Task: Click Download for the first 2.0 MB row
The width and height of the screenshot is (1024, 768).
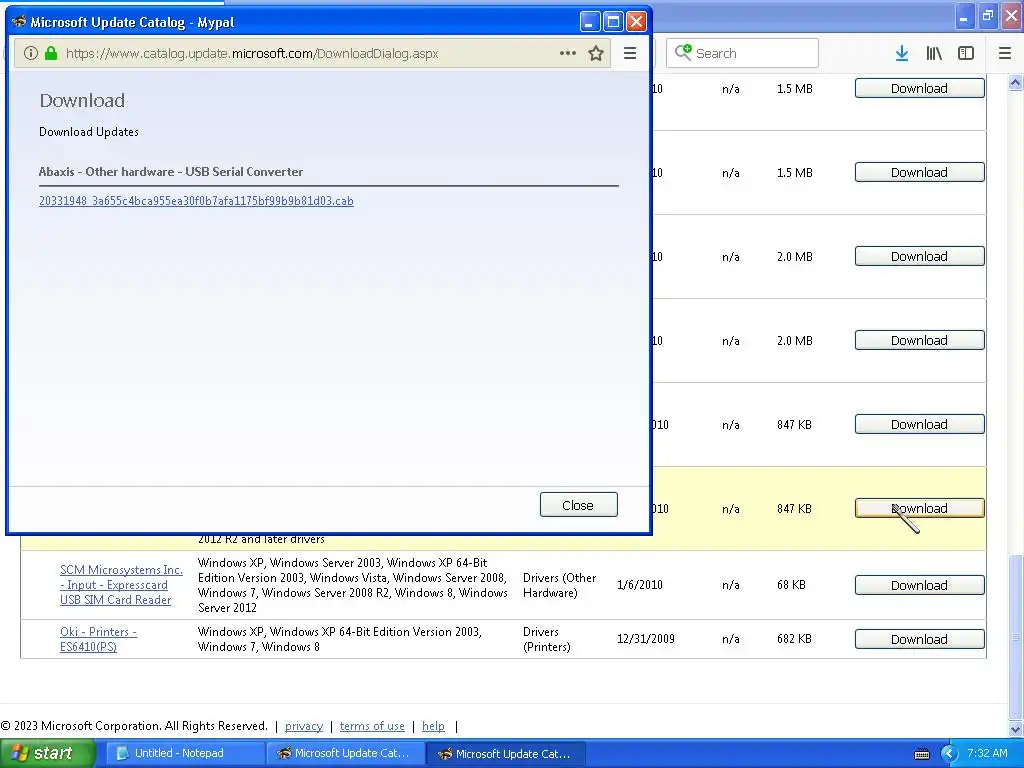Action: pyautogui.click(x=920, y=256)
